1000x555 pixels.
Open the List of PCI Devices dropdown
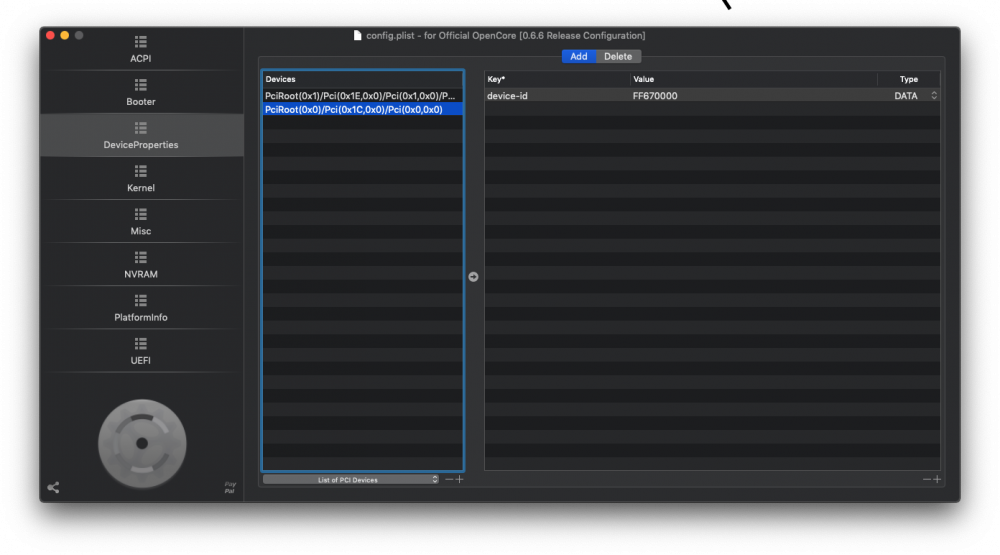click(x=351, y=480)
